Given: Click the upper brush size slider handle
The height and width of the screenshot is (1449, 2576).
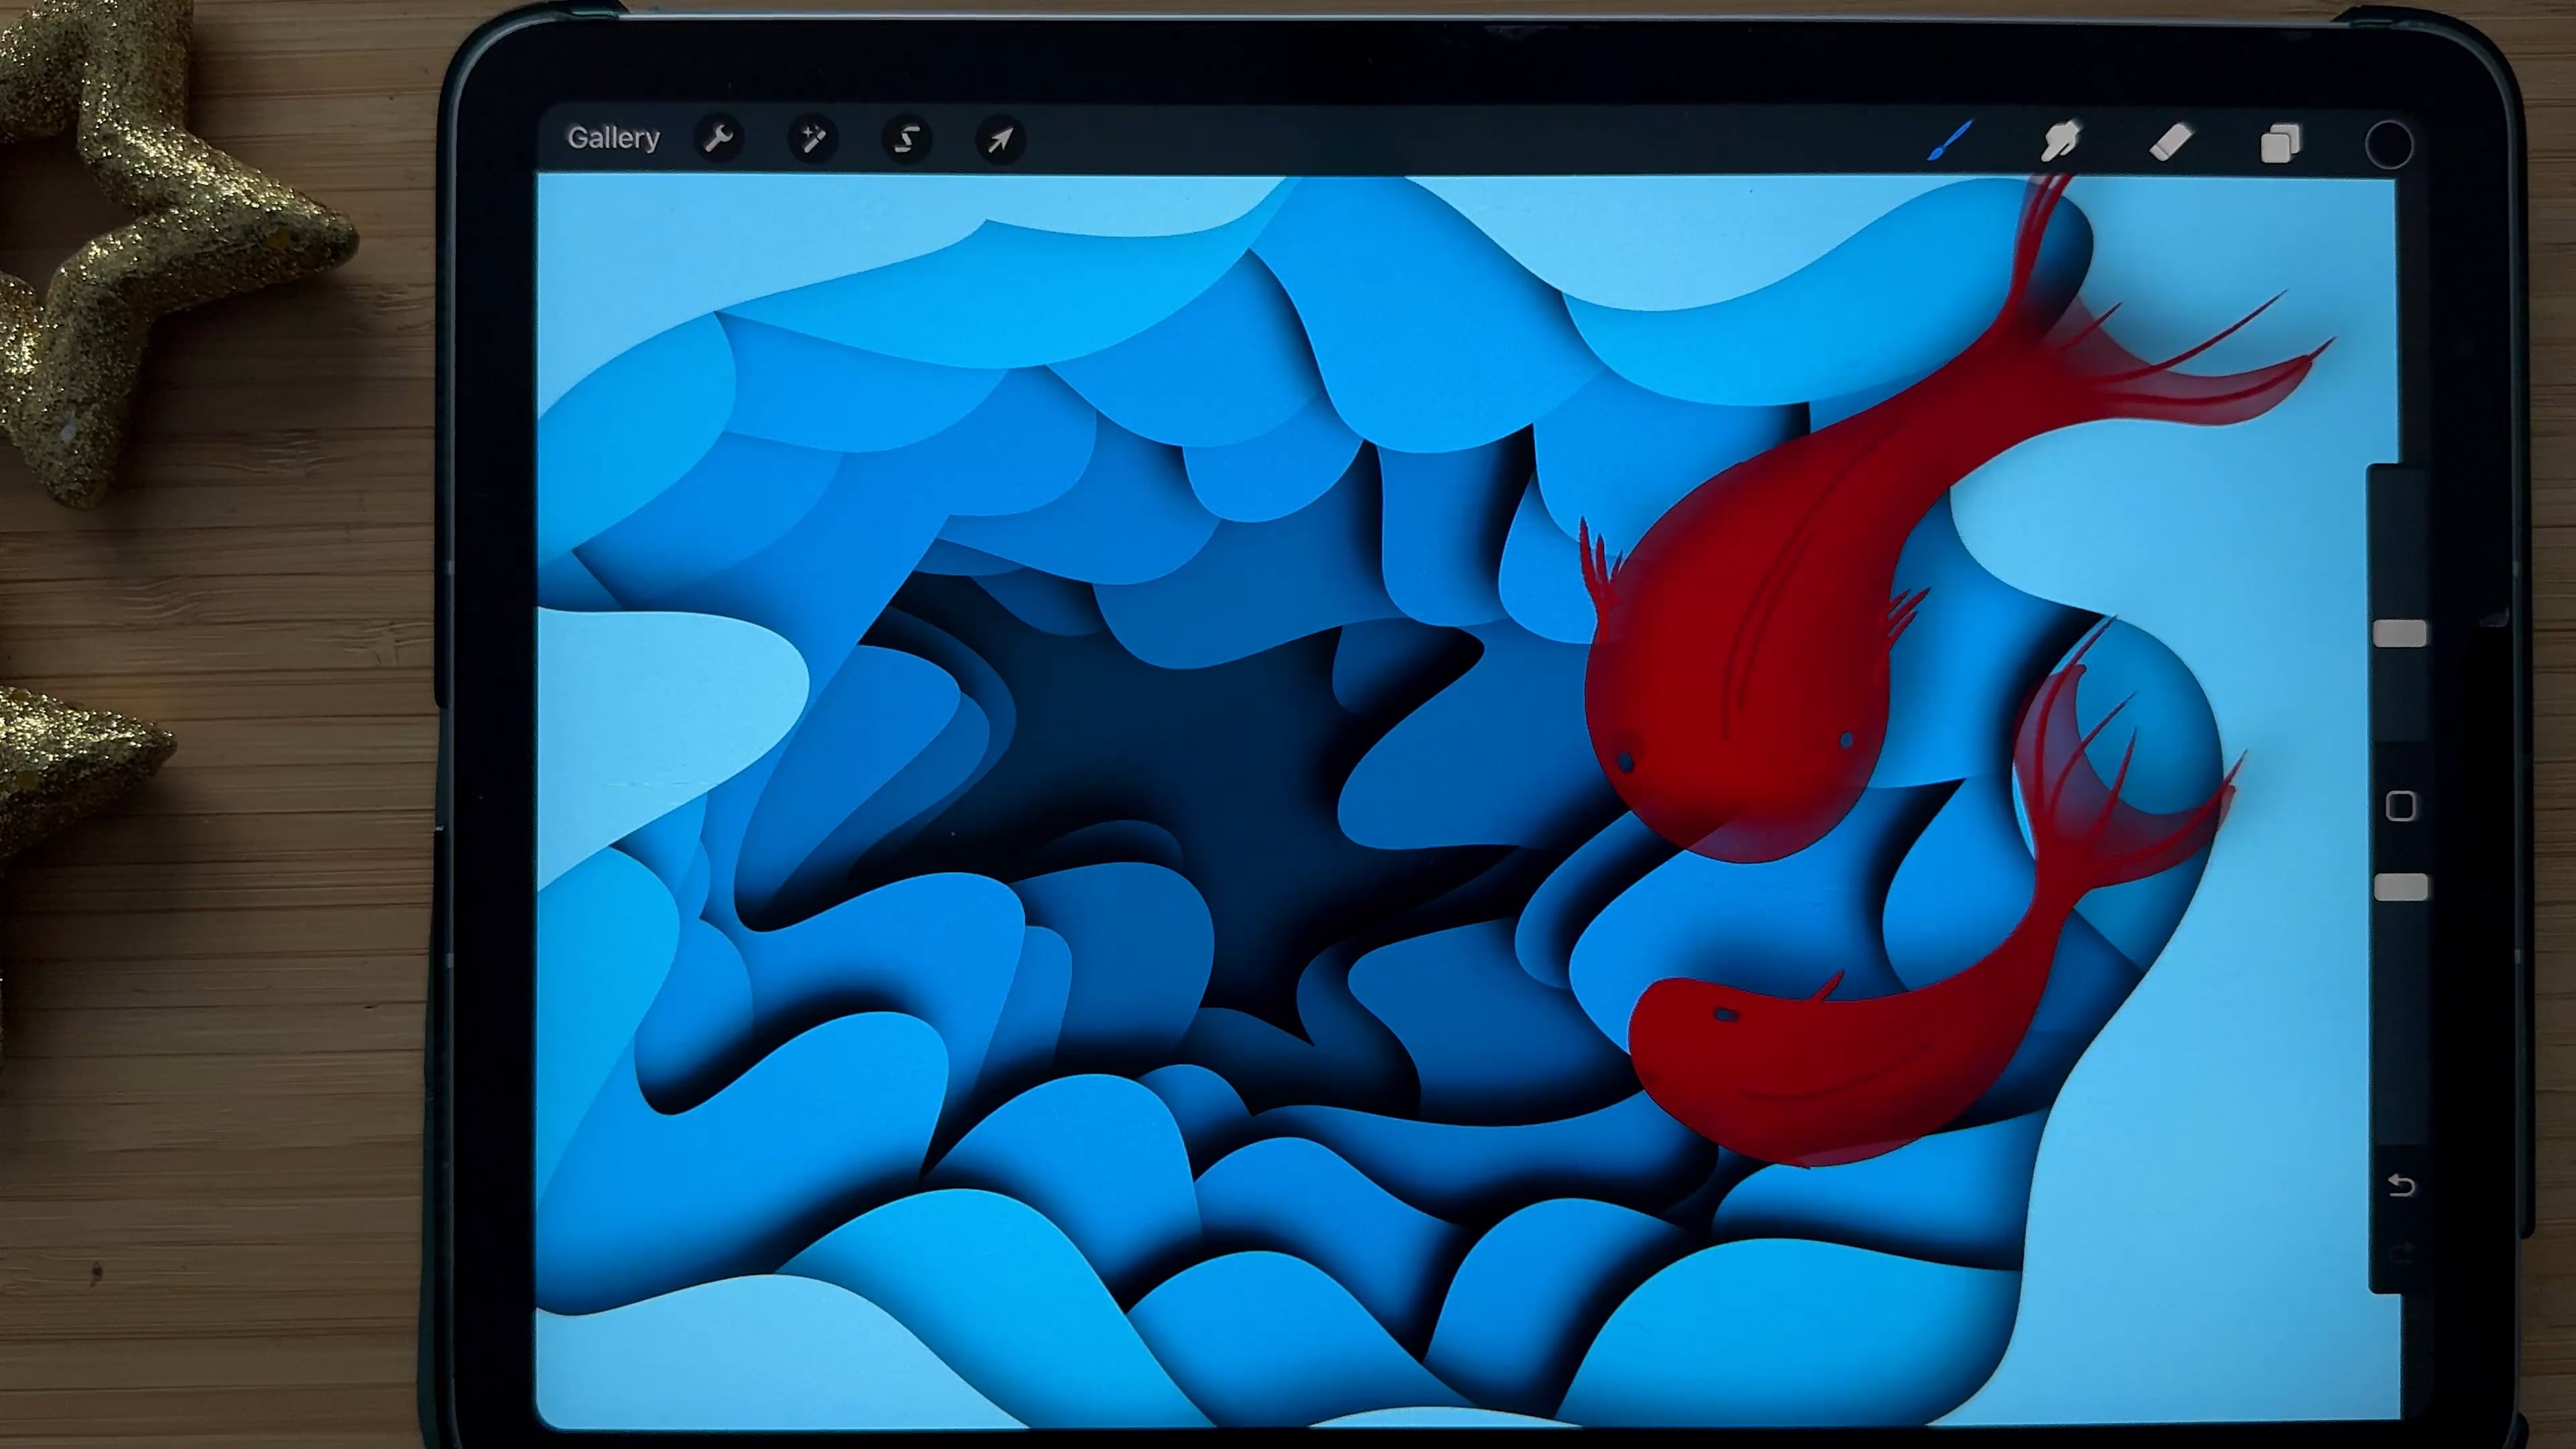Looking at the screenshot, I should 2400,634.
